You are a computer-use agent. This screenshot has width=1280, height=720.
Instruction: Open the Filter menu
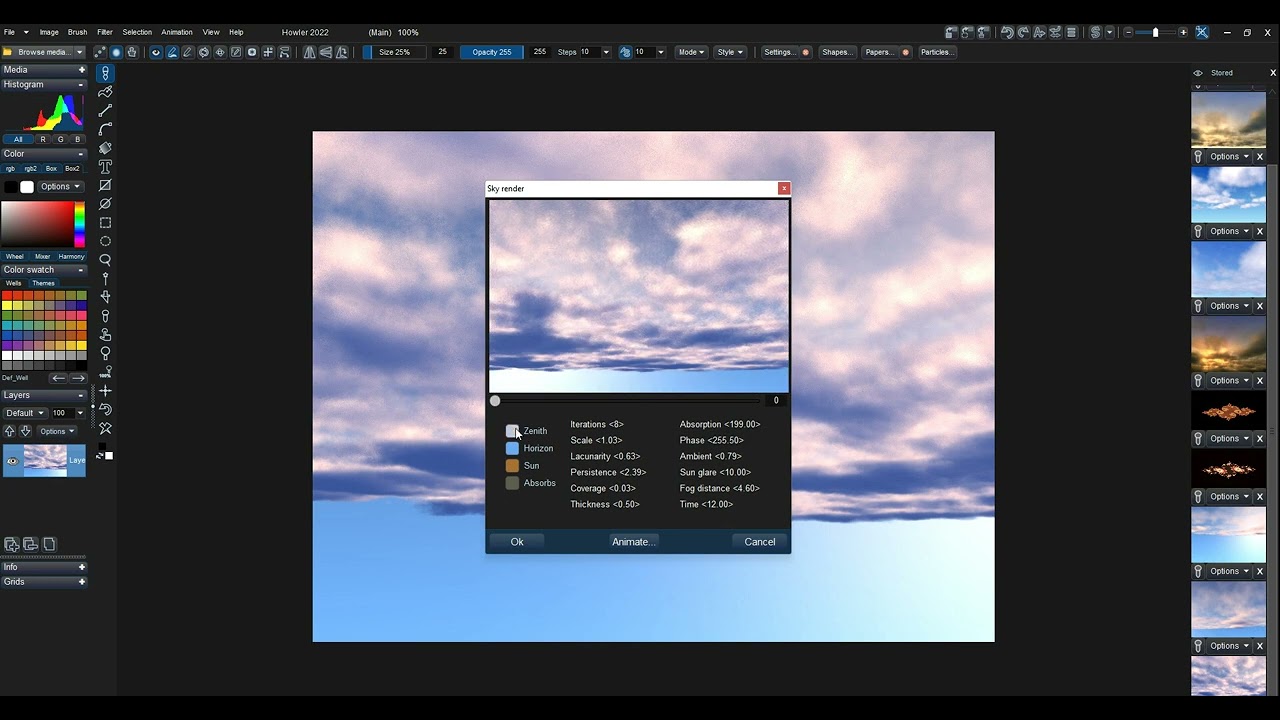point(105,32)
